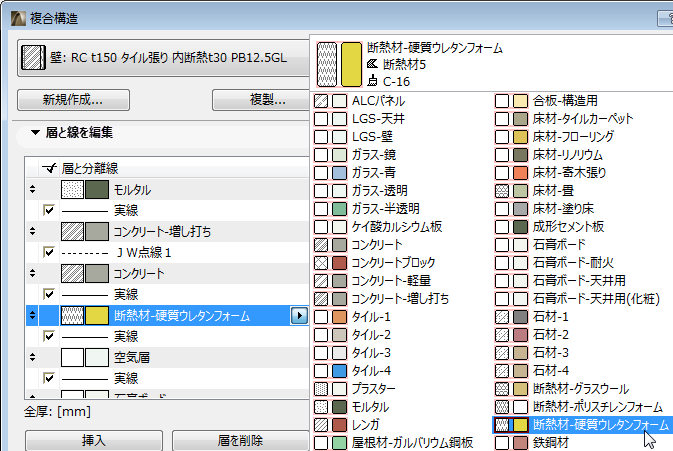Viewport: 673px width, 451px height.
Task: Click green color swatch of モルタル layer row
Action: pyautogui.click(x=97, y=190)
